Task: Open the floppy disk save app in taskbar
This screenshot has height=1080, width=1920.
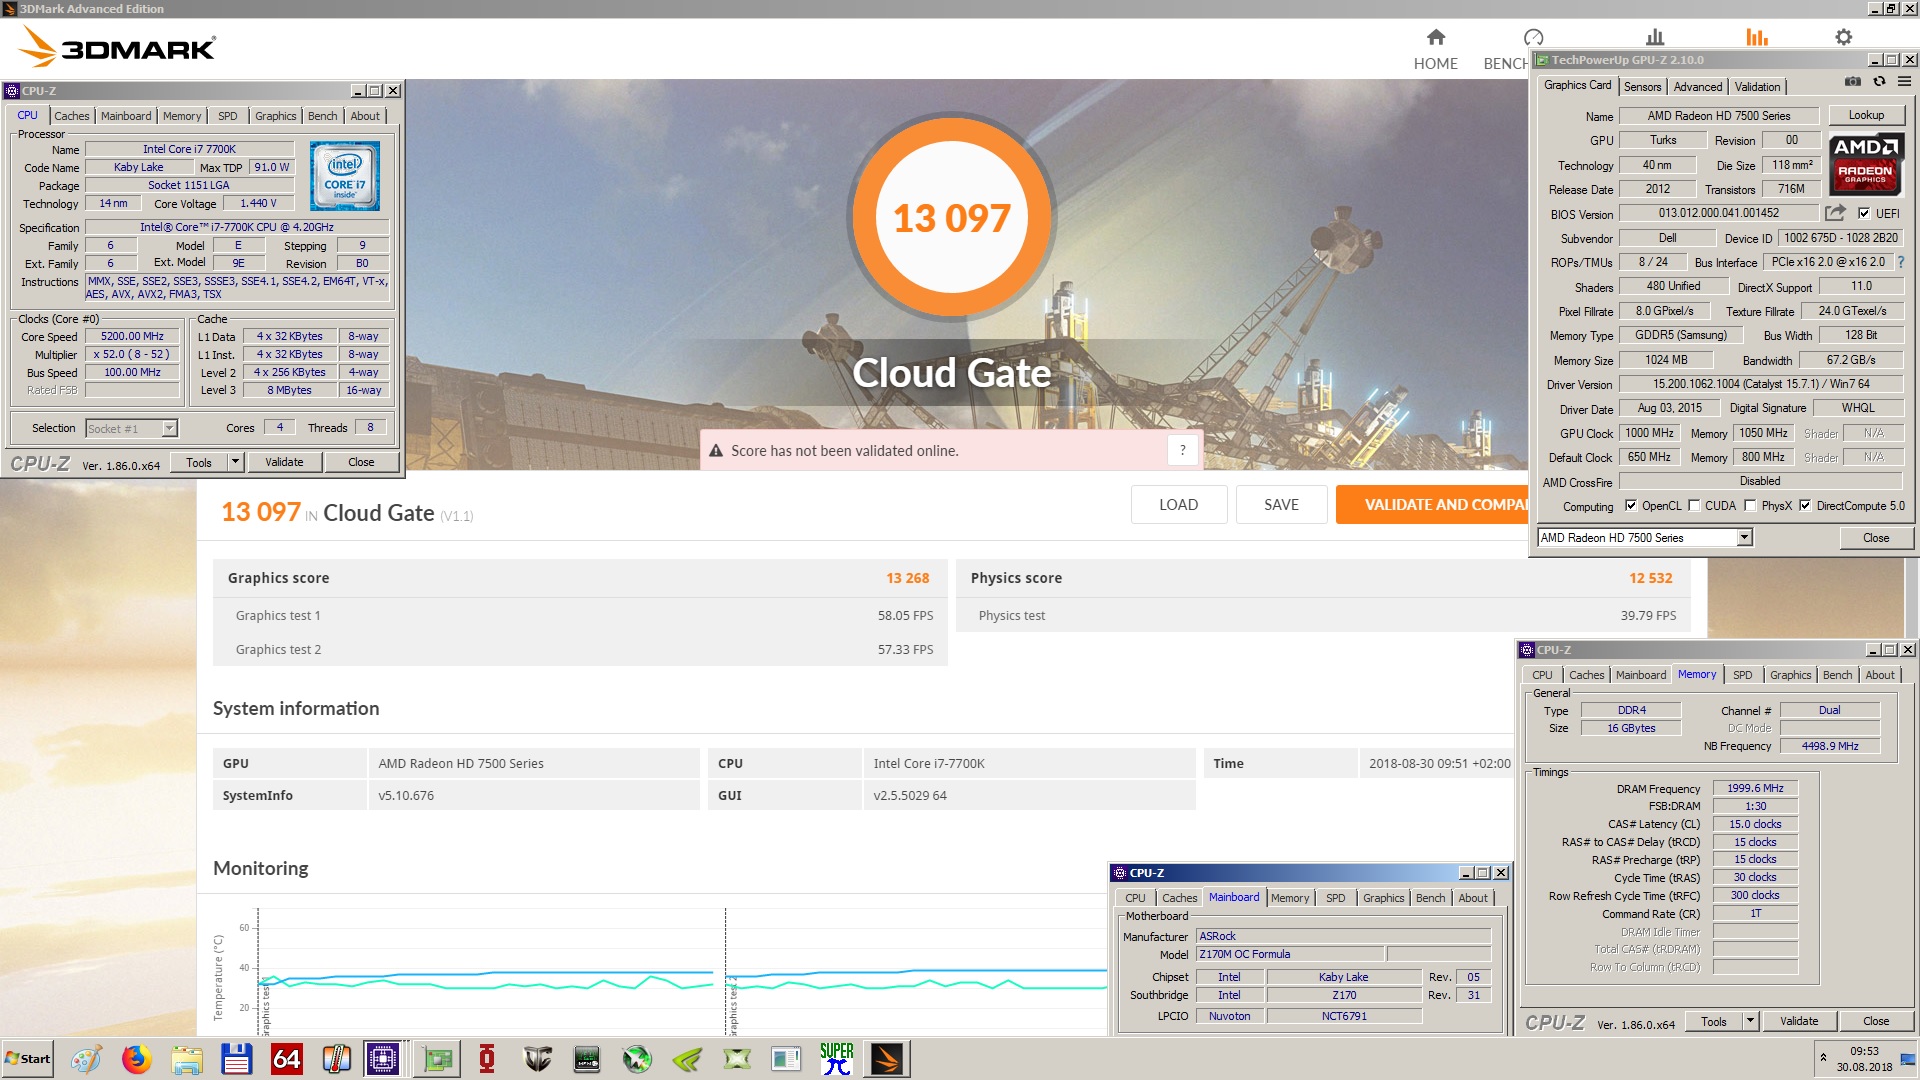Action: pyautogui.click(x=236, y=1059)
